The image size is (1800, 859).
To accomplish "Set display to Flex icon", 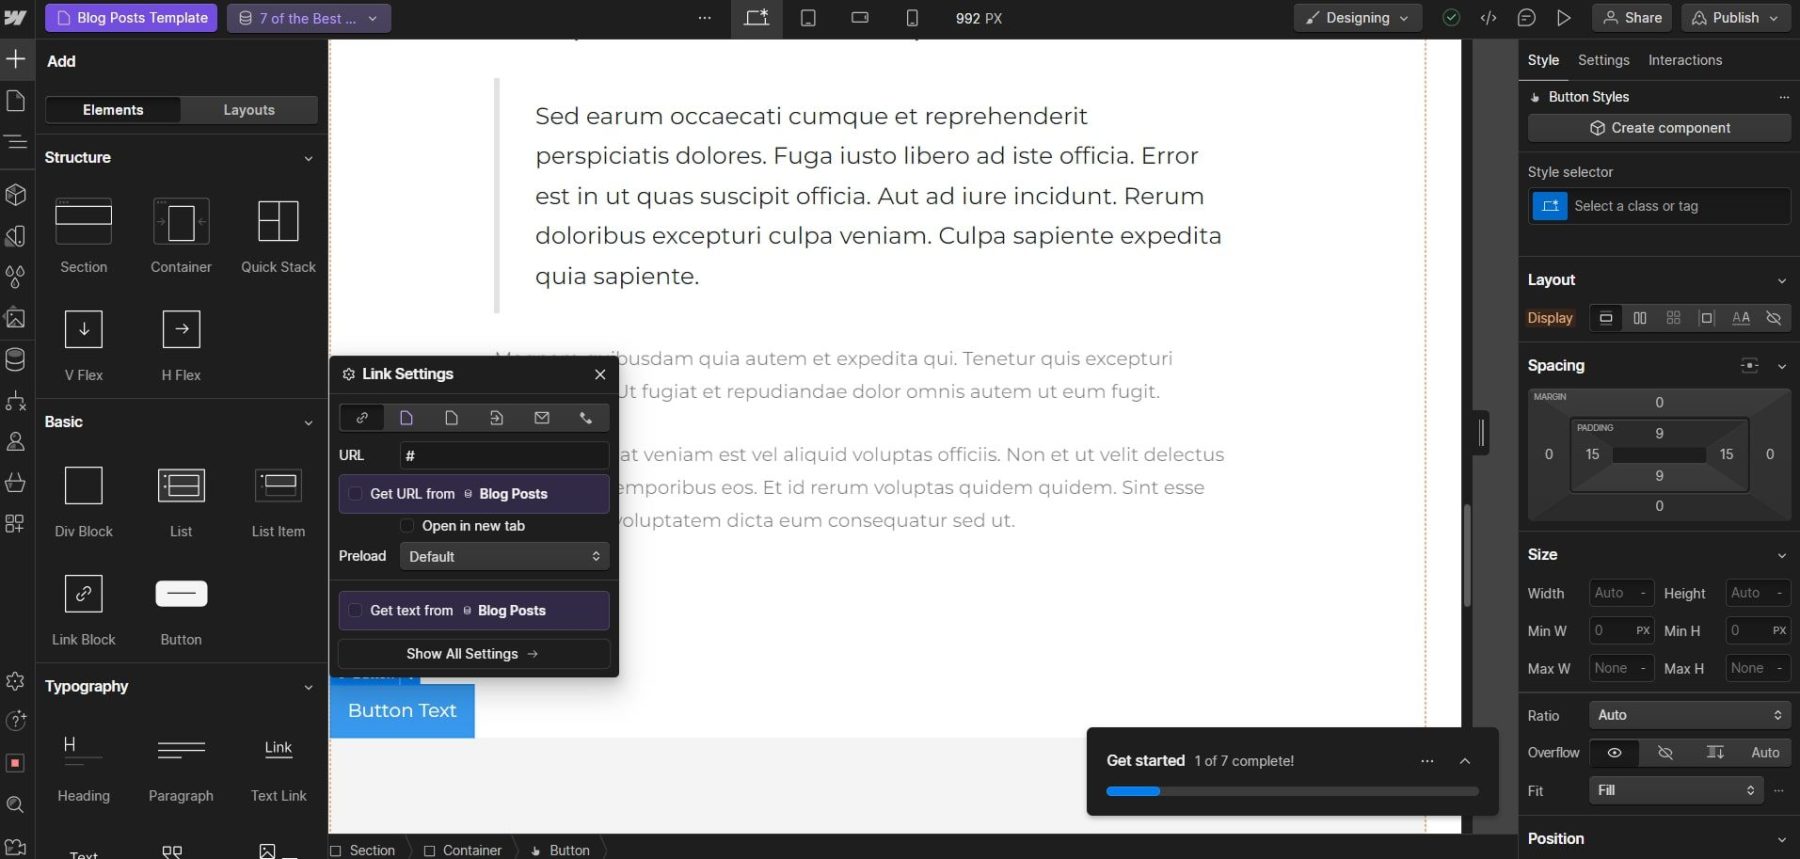I will (x=1640, y=318).
